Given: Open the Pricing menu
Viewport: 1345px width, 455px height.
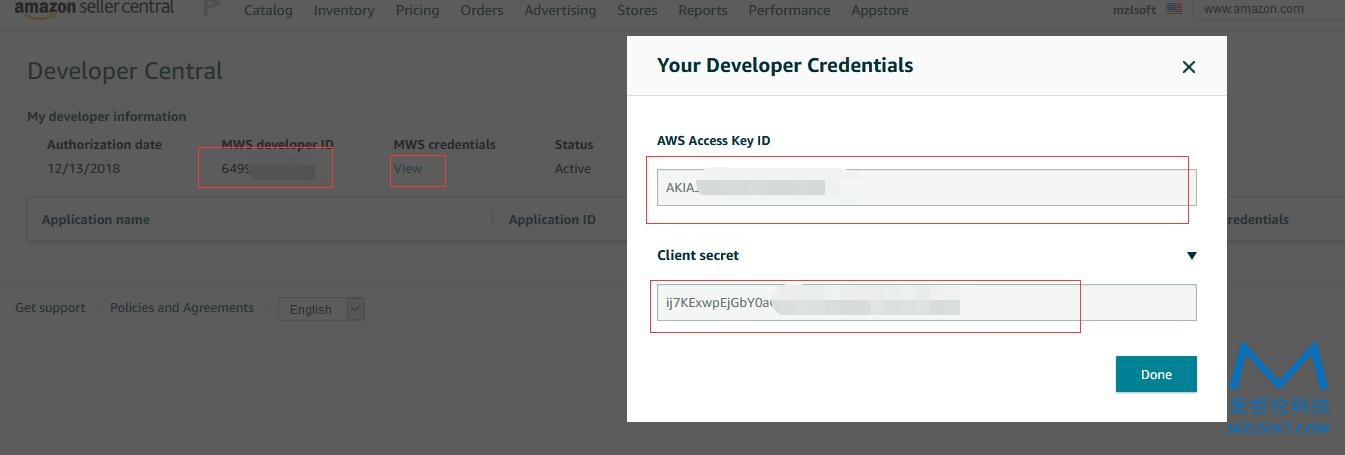Looking at the screenshot, I should 417,10.
